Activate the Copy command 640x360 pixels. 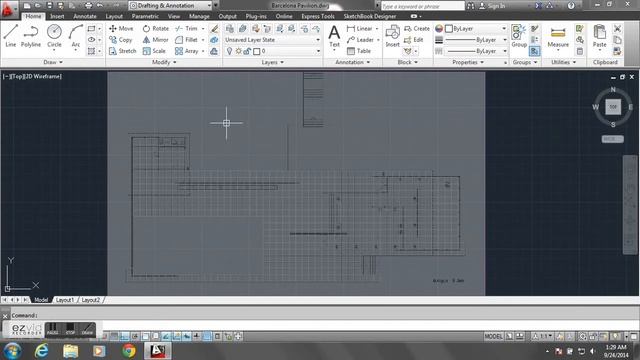tap(120, 40)
